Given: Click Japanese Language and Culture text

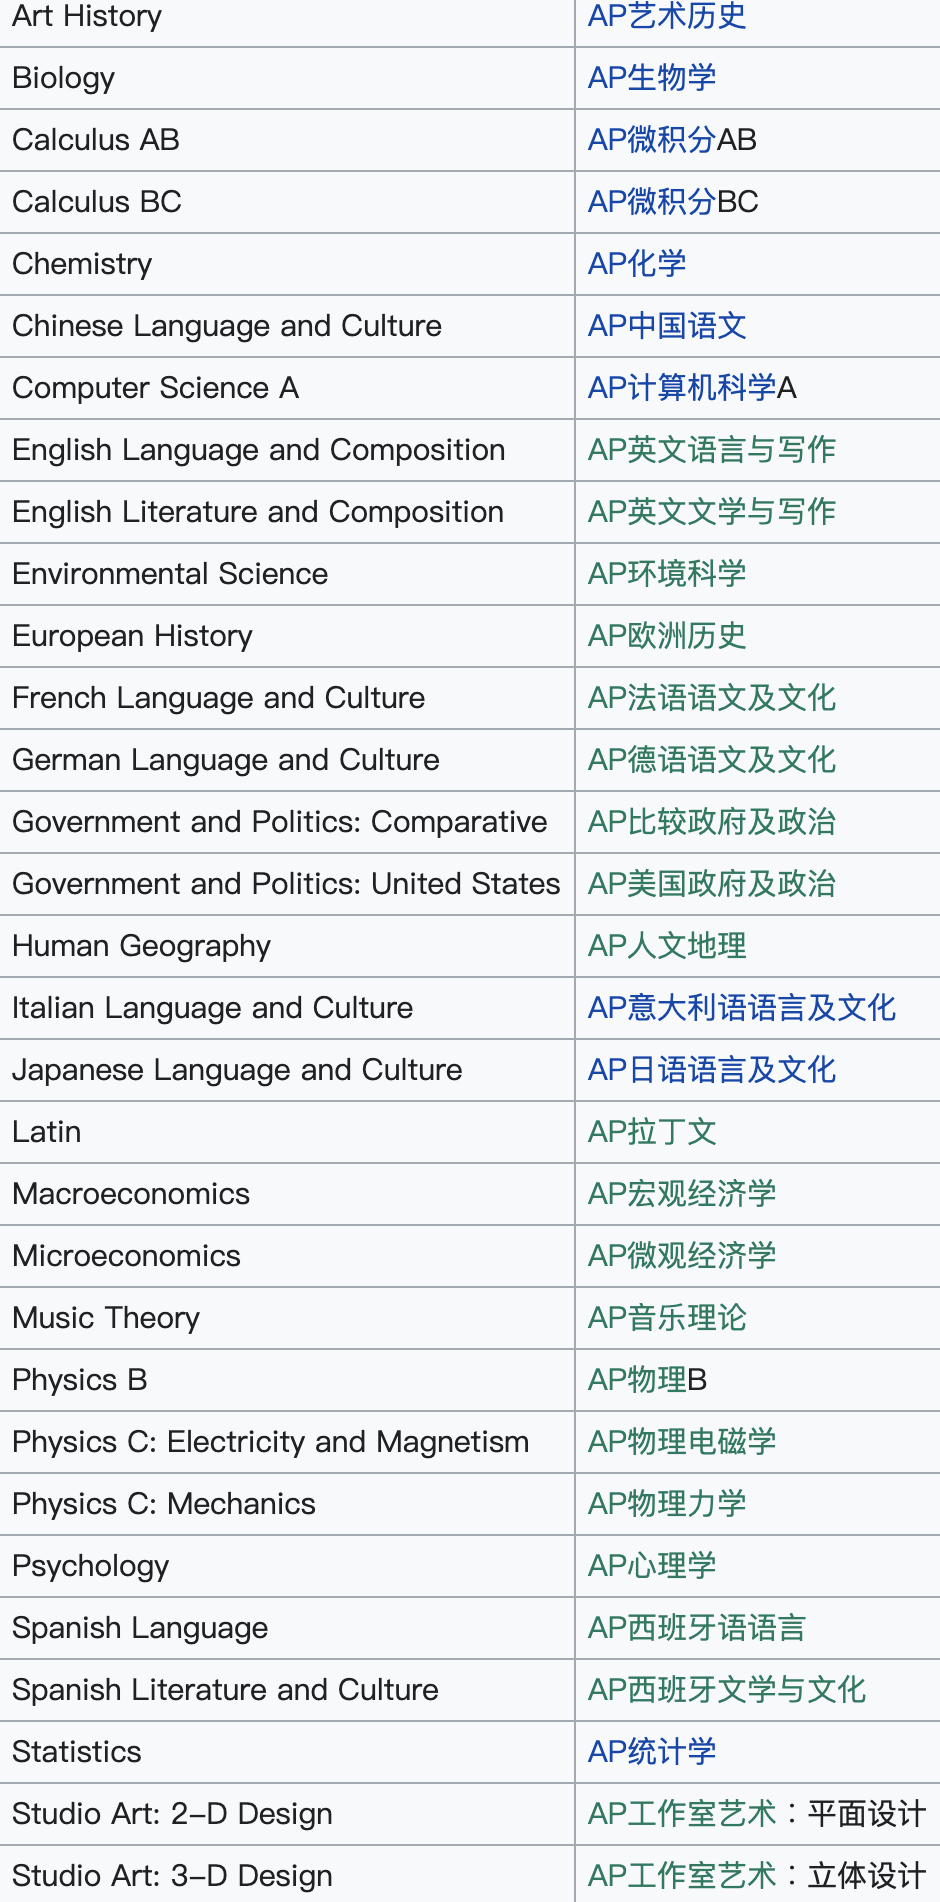Looking at the screenshot, I should pos(238,1070).
